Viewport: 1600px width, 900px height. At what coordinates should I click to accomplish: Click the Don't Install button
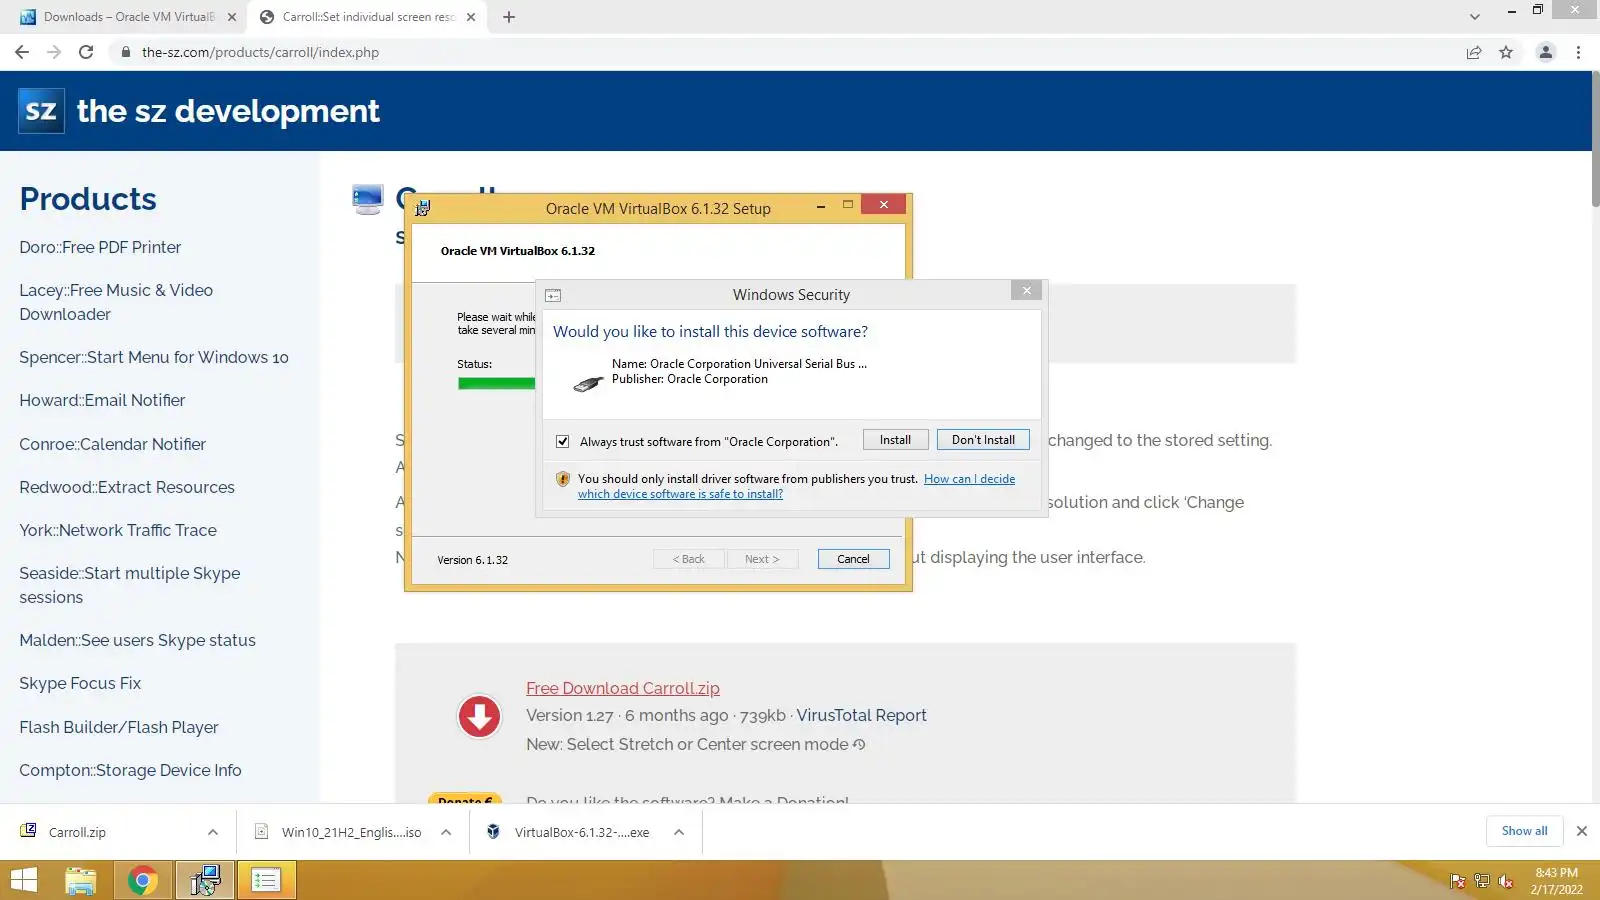[983, 440]
